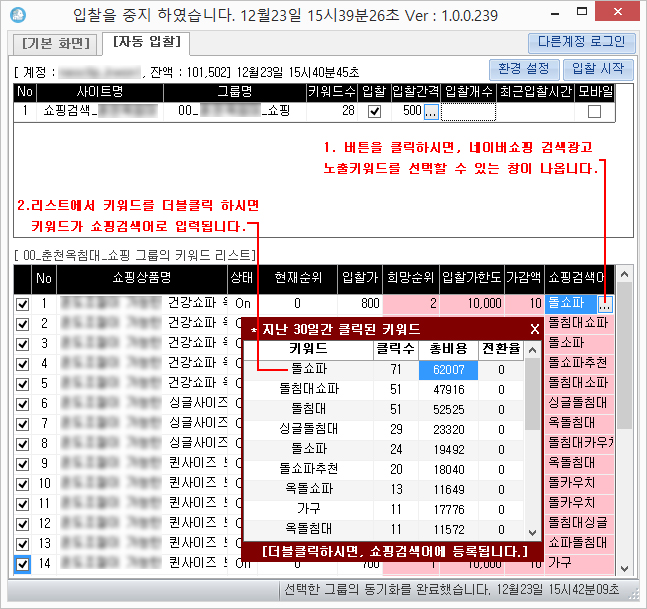Click the highlighted total cost cell 62007
The height and width of the screenshot is (609, 647).
[449, 370]
